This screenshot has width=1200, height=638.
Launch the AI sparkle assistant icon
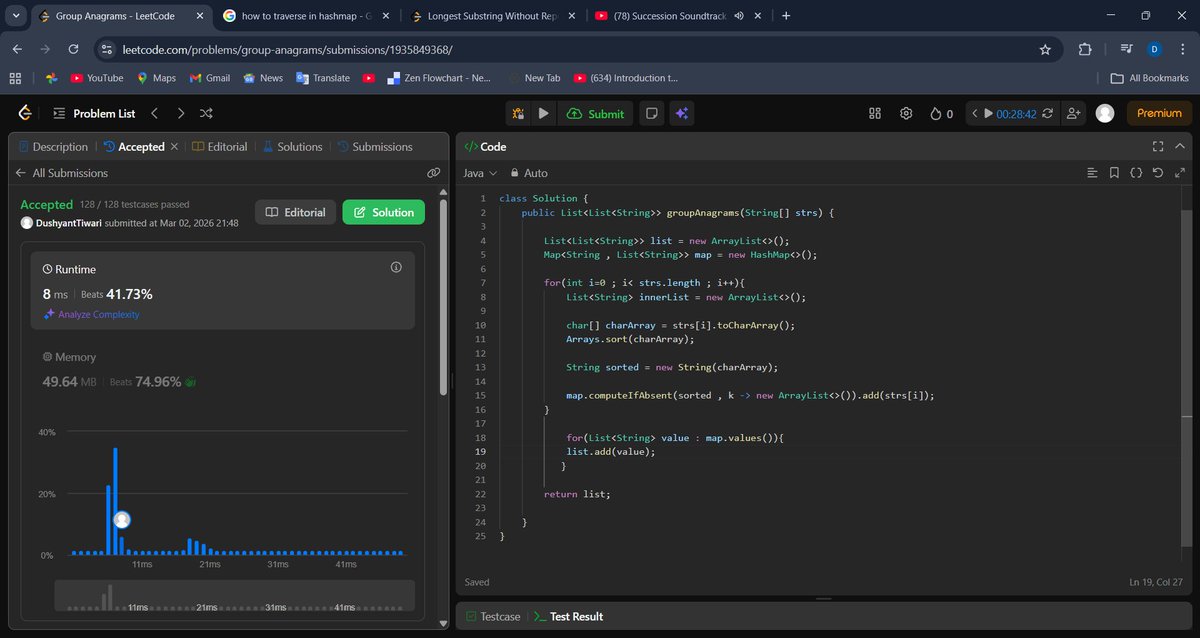682,113
